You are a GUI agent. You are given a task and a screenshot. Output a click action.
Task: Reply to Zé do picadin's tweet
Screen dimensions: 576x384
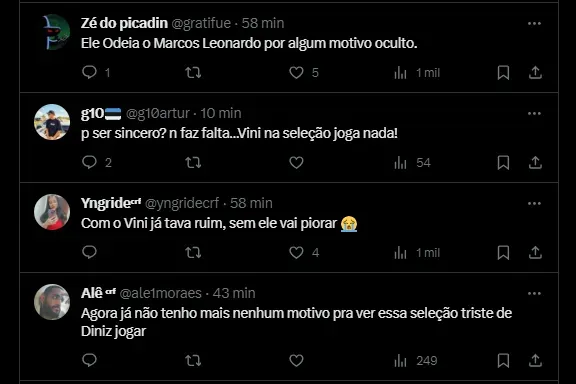point(89,72)
